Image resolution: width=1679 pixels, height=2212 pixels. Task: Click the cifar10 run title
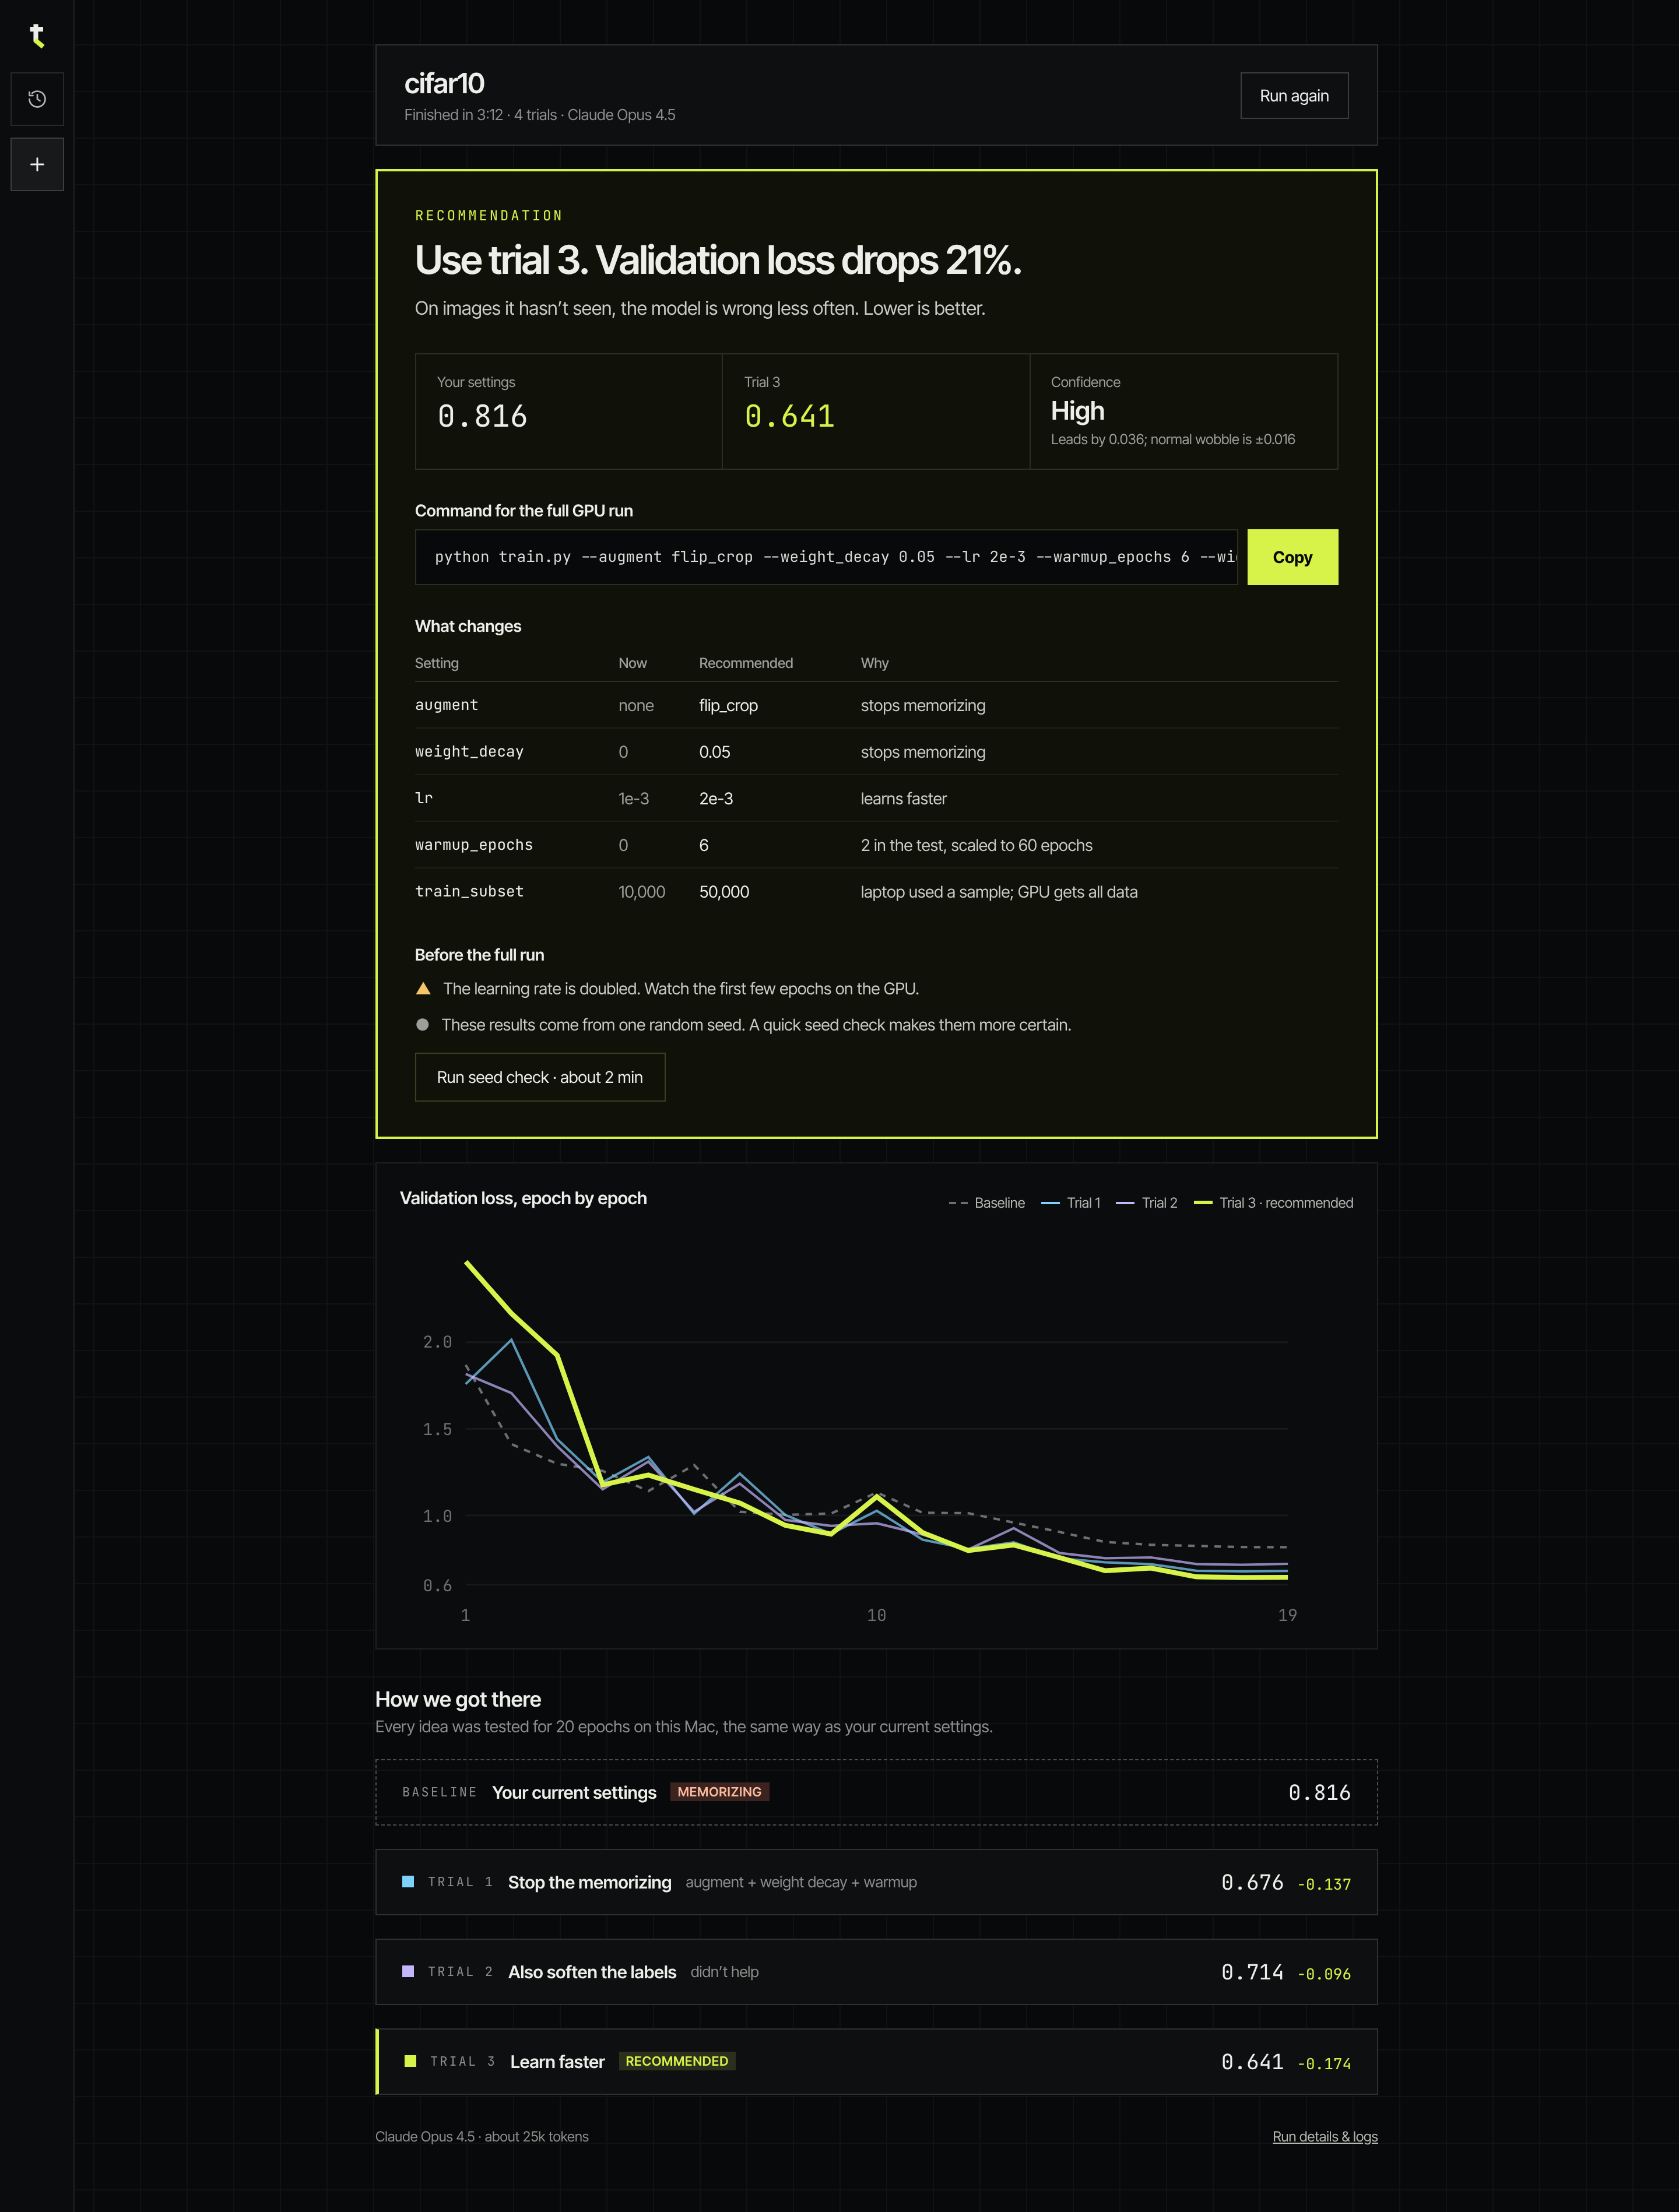tap(444, 84)
